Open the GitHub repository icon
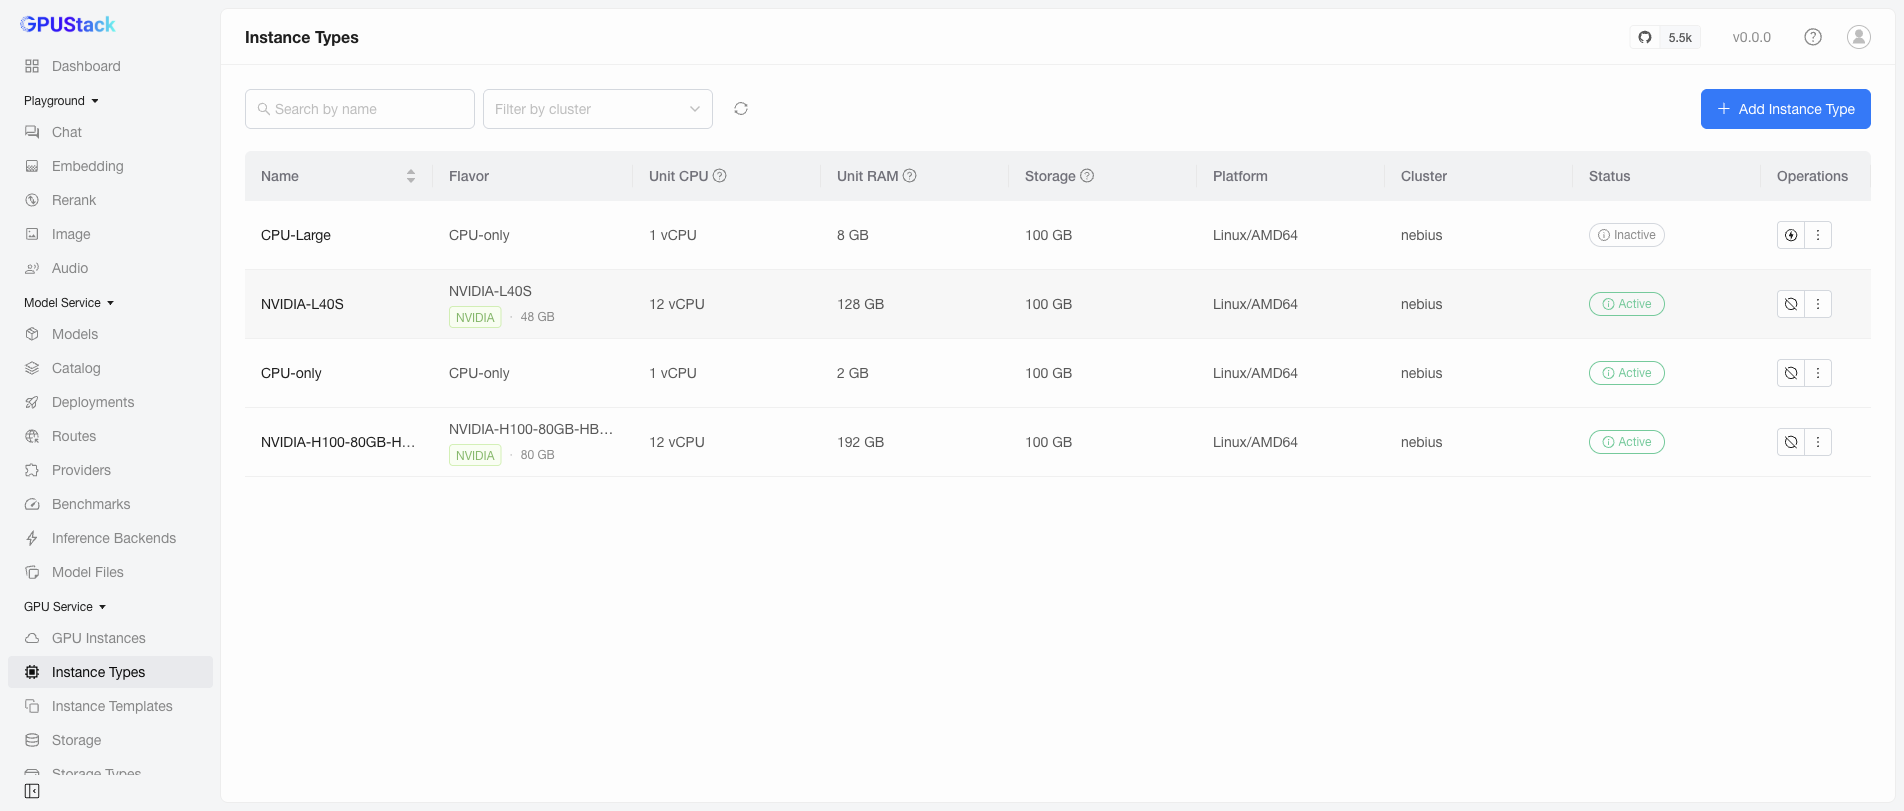This screenshot has height=811, width=1904. [x=1645, y=37]
